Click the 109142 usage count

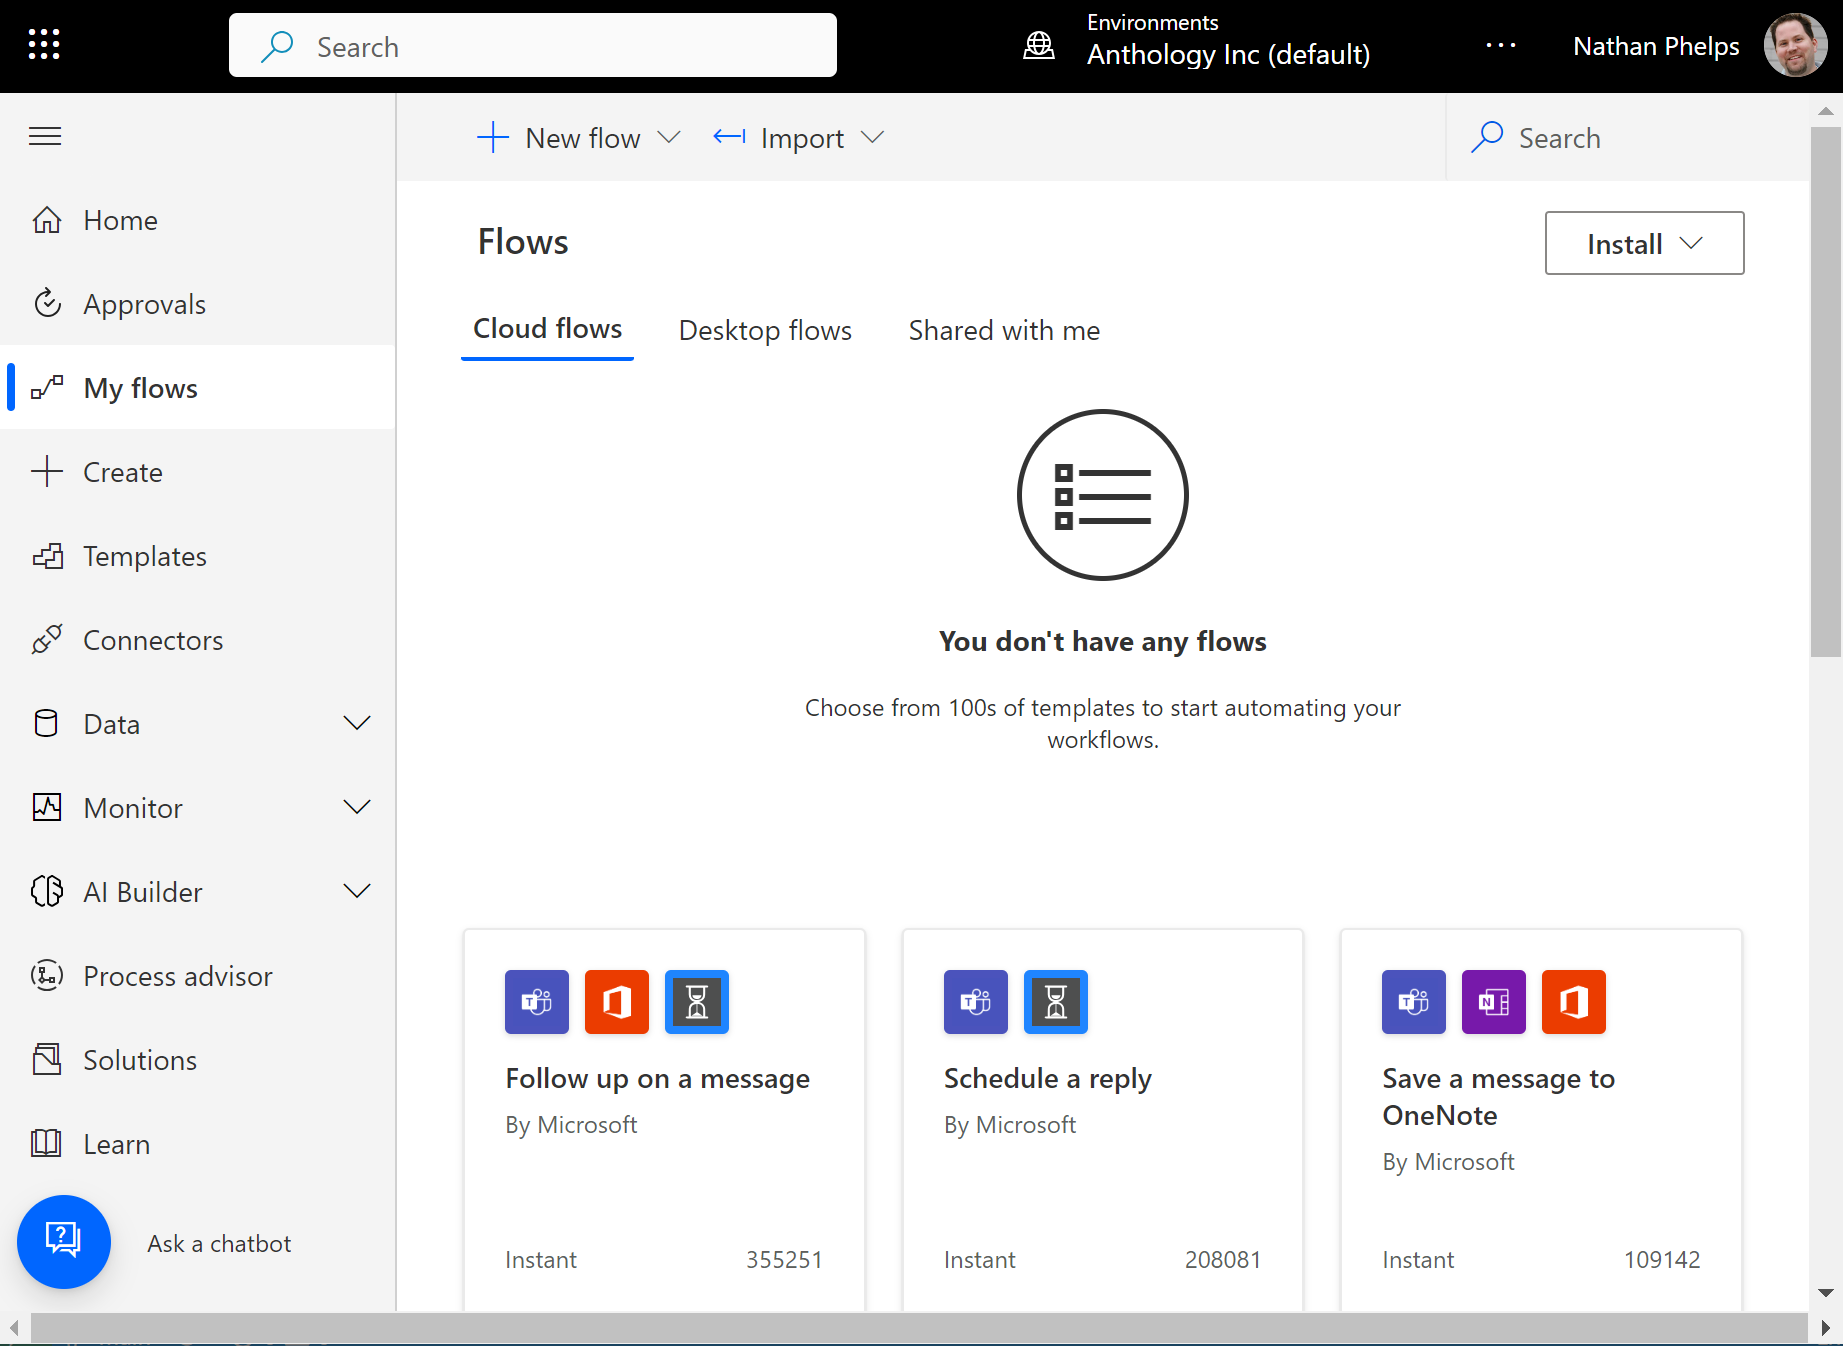pyautogui.click(x=1662, y=1260)
